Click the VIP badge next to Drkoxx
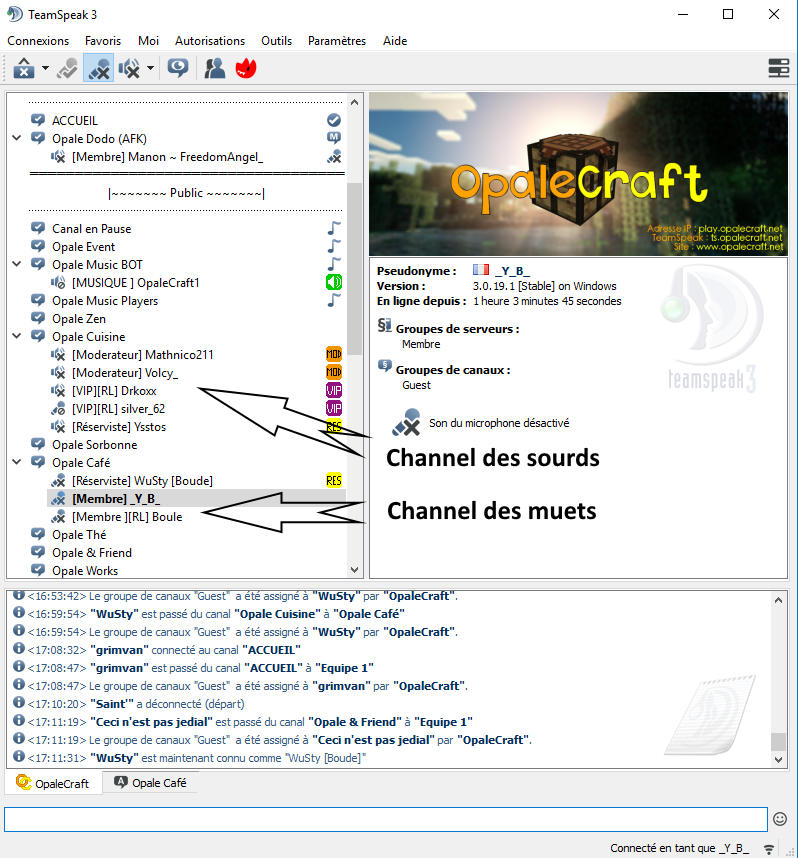Image resolution: width=798 pixels, height=858 pixels. tap(334, 391)
